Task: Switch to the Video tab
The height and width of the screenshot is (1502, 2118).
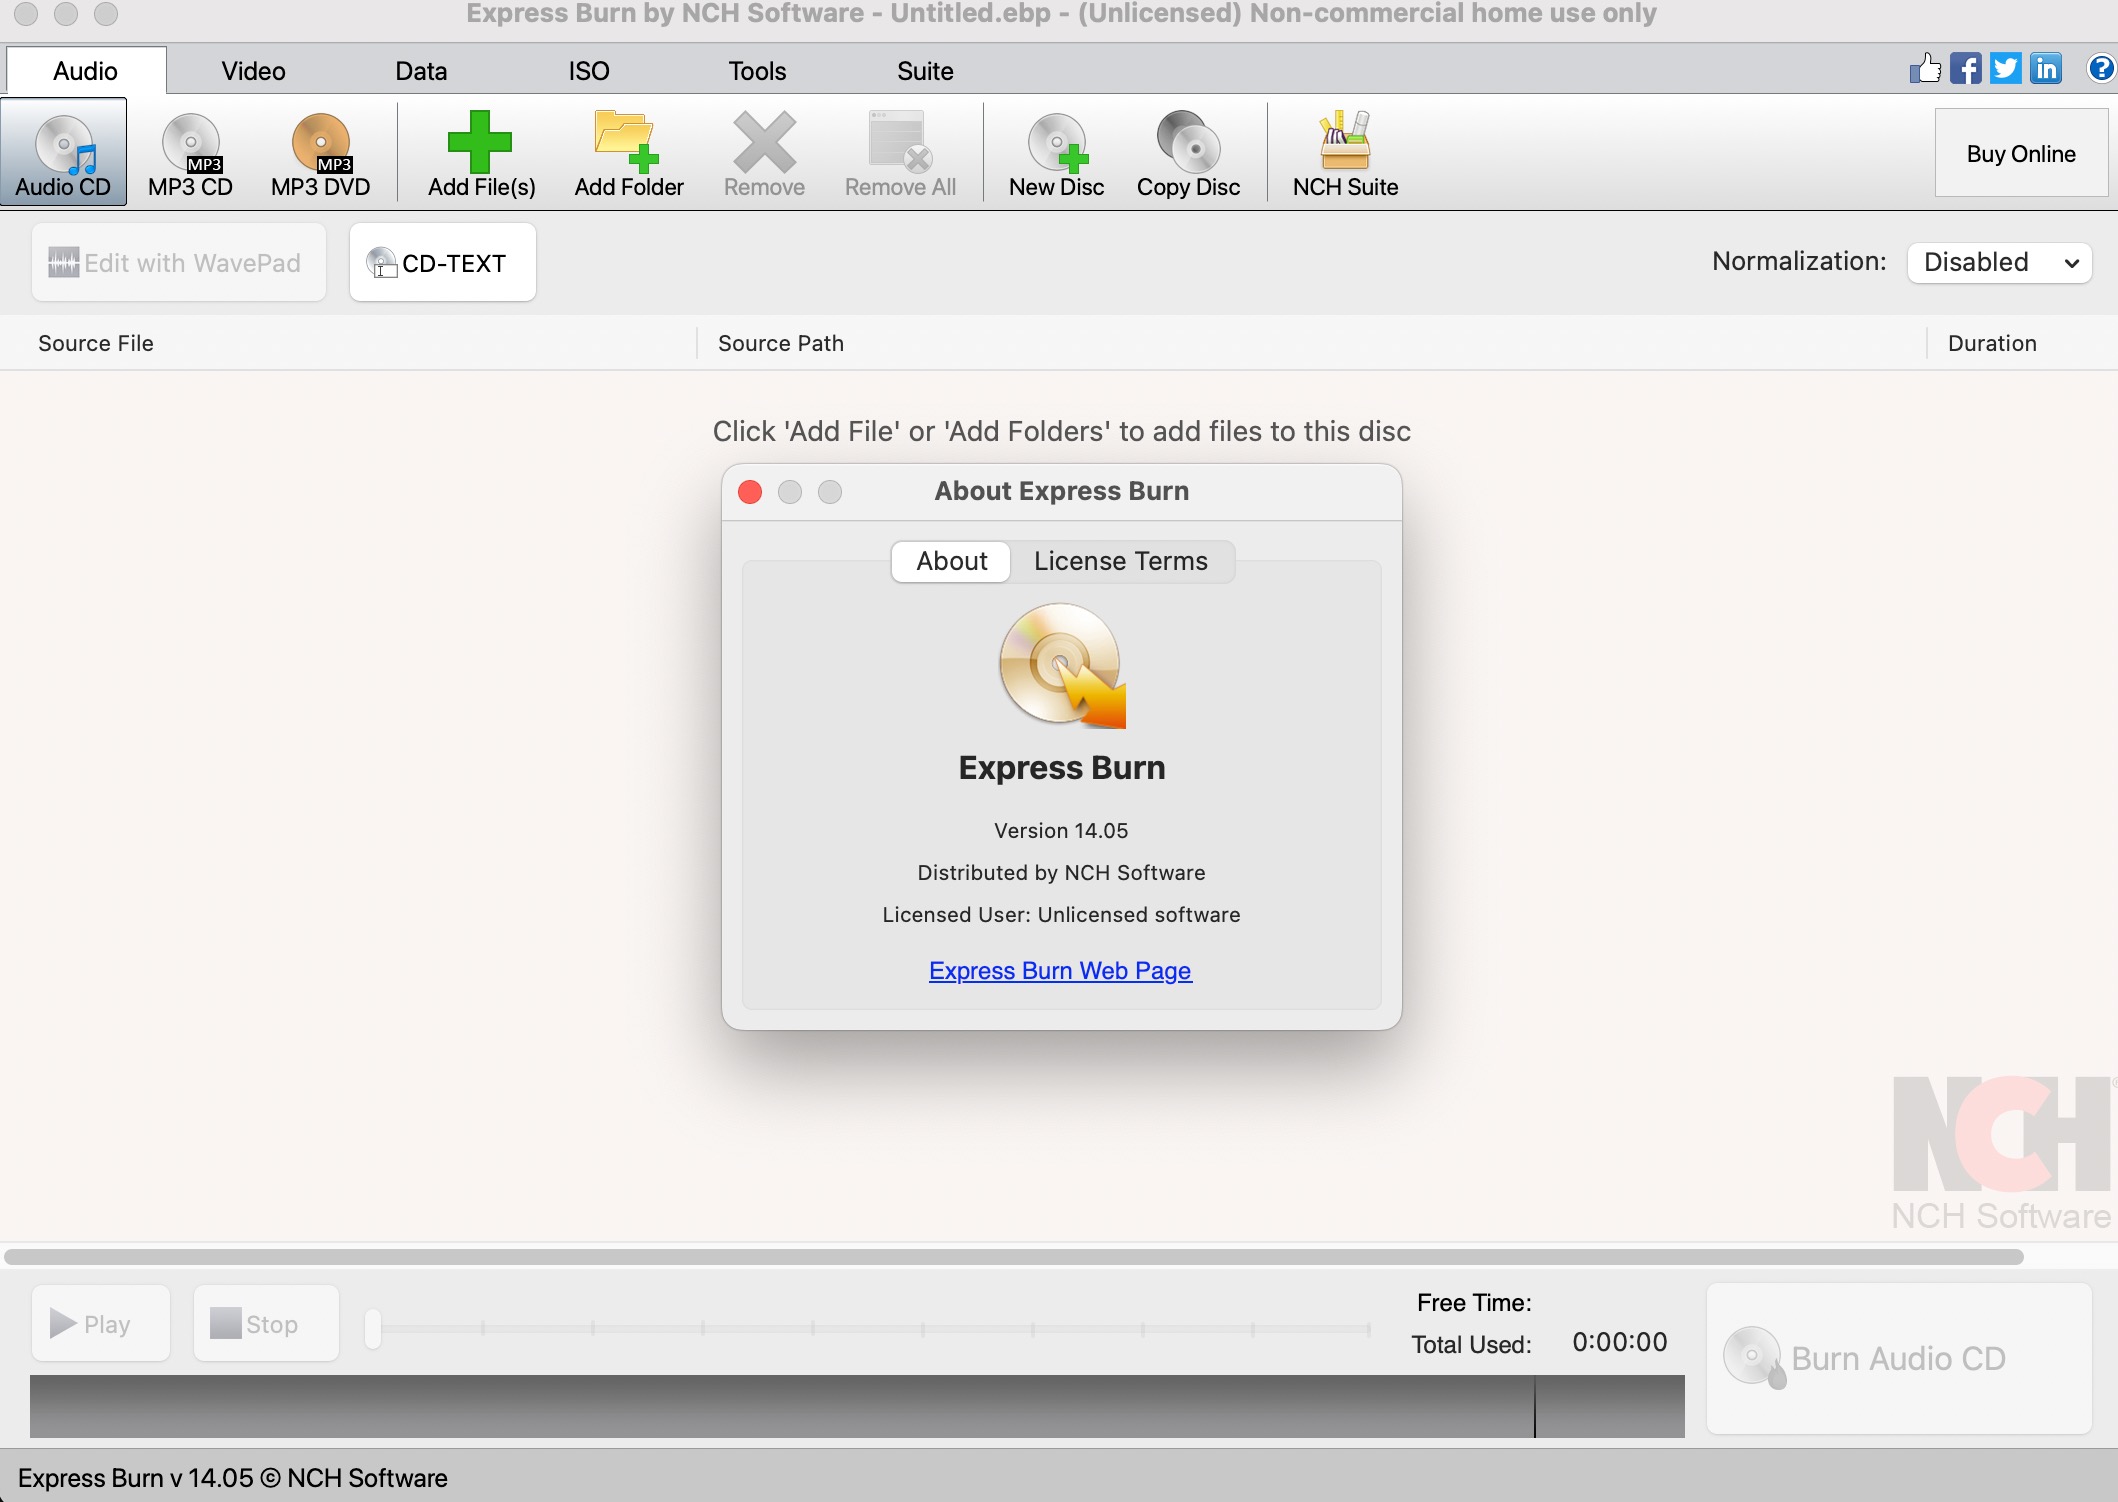Action: [253, 71]
